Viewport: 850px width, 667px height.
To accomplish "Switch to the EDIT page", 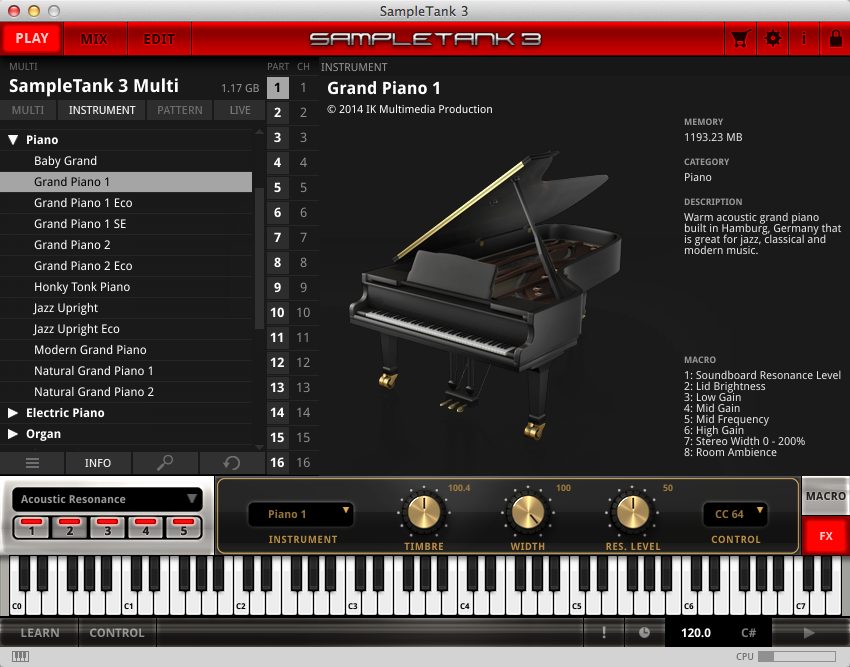I will (159, 39).
